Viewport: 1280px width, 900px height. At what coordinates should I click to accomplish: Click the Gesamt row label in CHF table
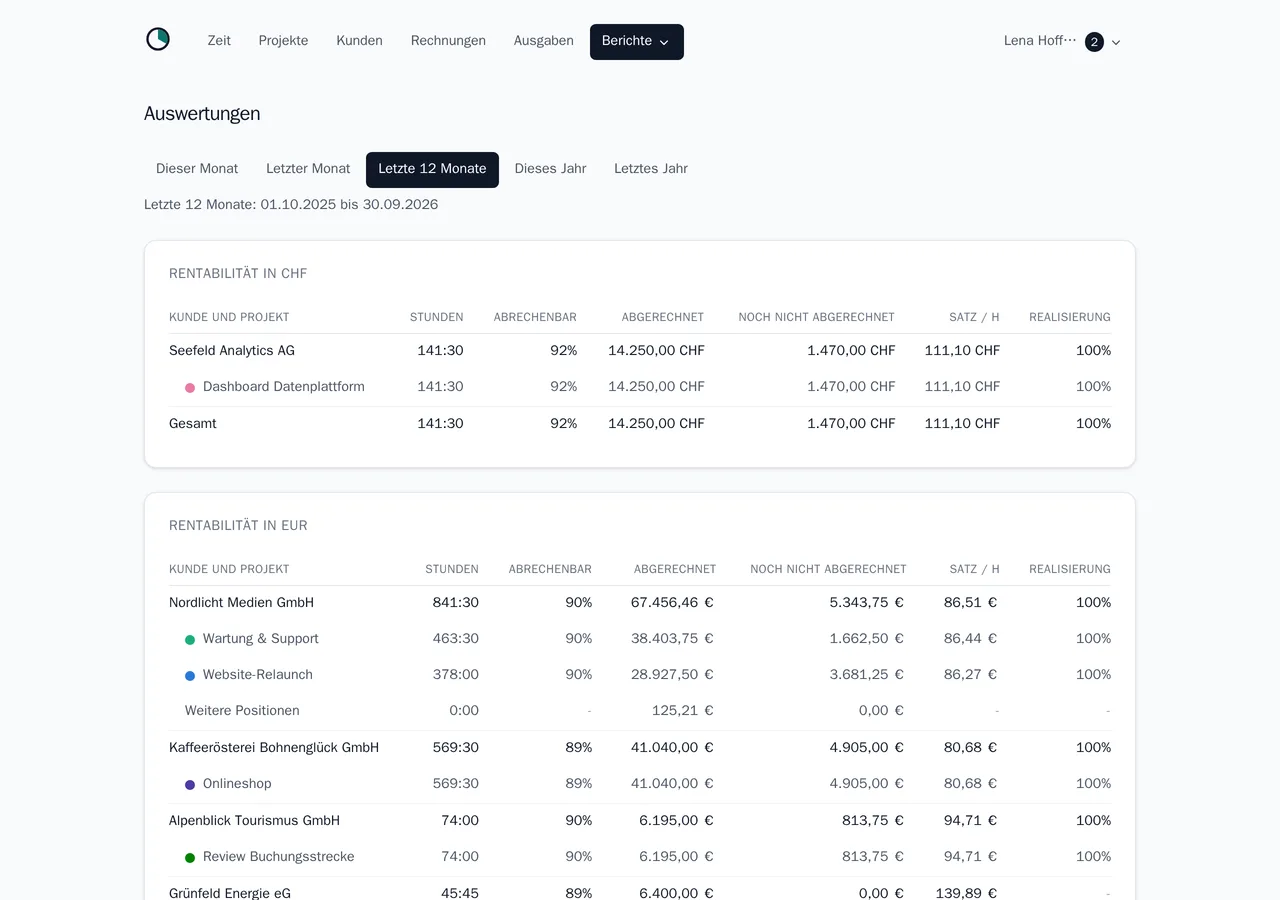(193, 424)
